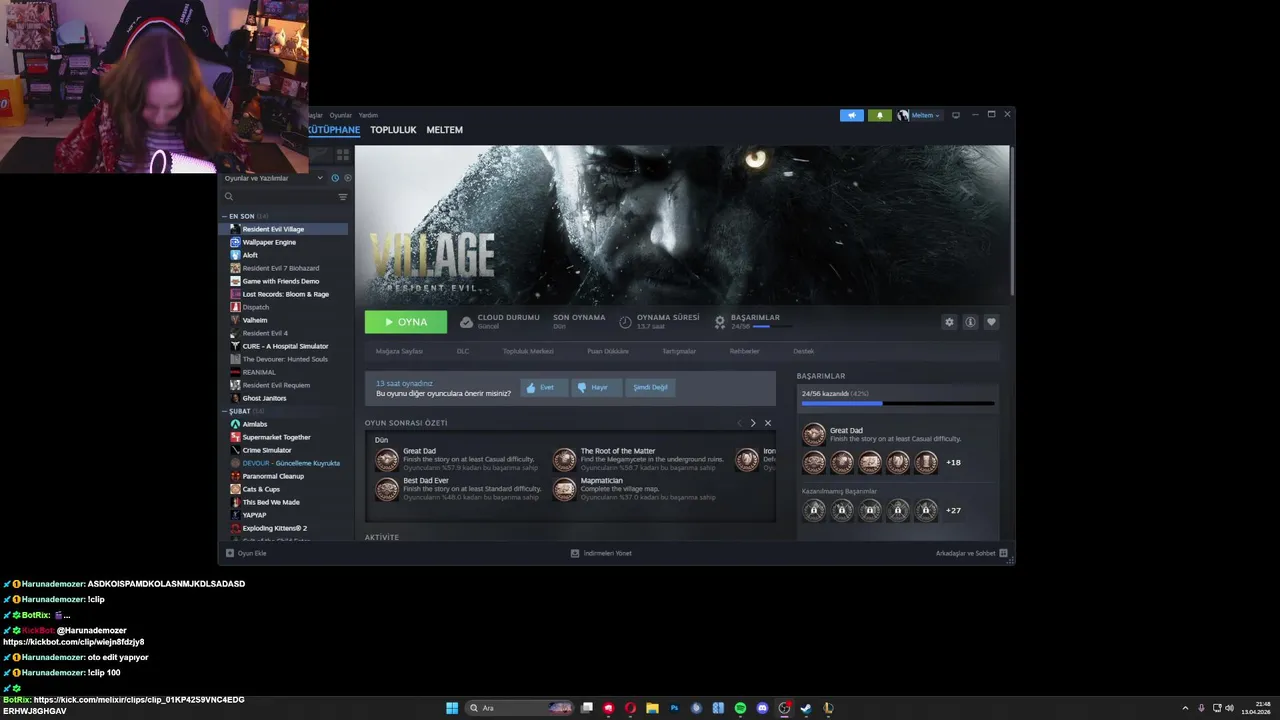Image resolution: width=1280 pixels, height=720 pixels.
Task: Click the library search magnifier icon
Action: [x=229, y=197]
